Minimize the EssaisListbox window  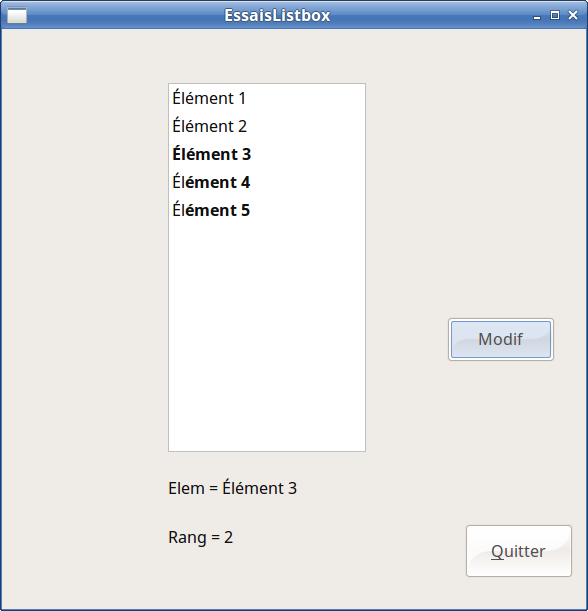point(537,16)
